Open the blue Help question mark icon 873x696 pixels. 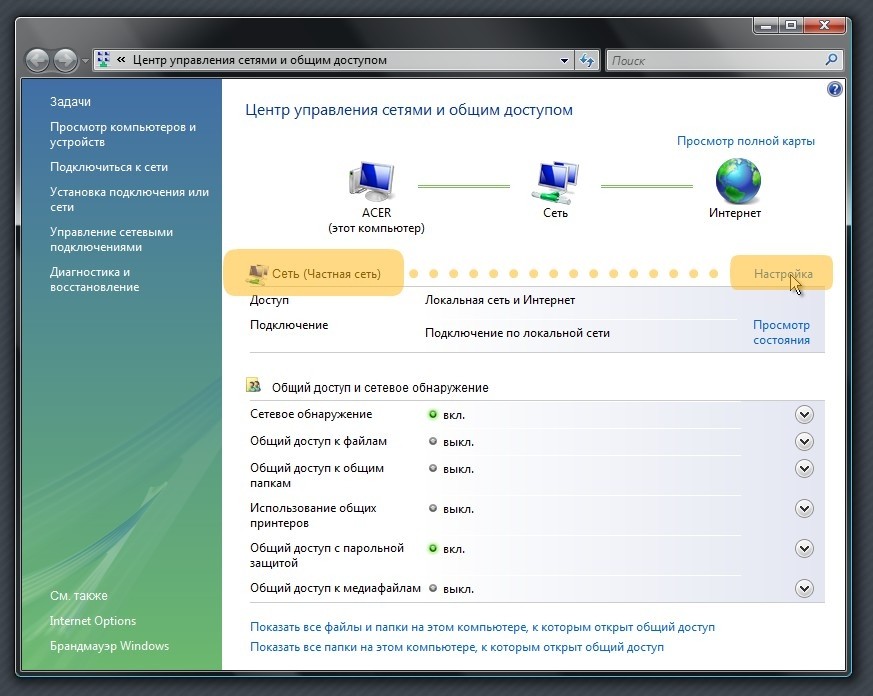tap(835, 89)
